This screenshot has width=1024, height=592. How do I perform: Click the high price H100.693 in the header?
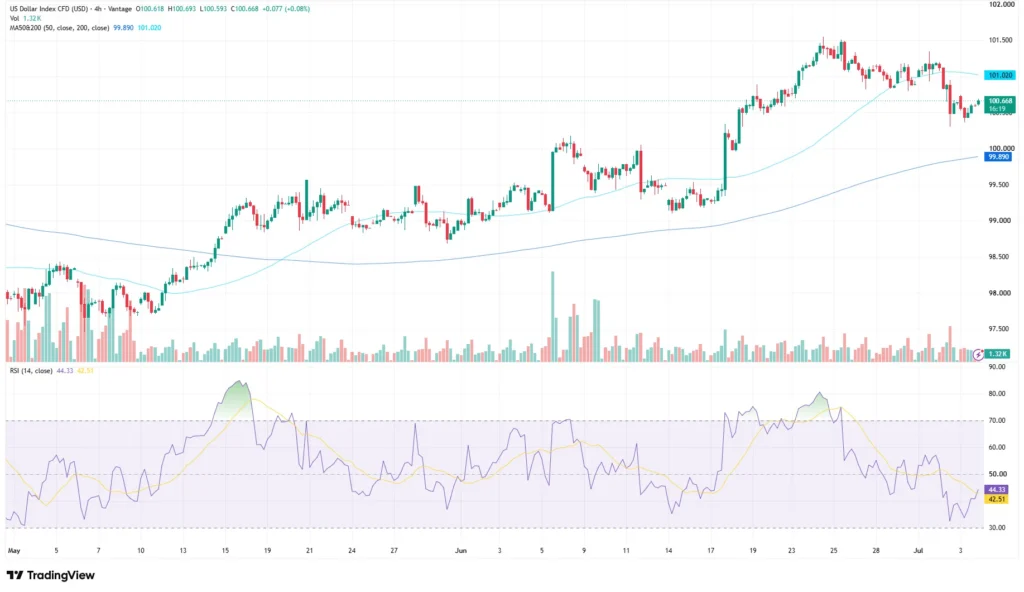coord(182,9)
